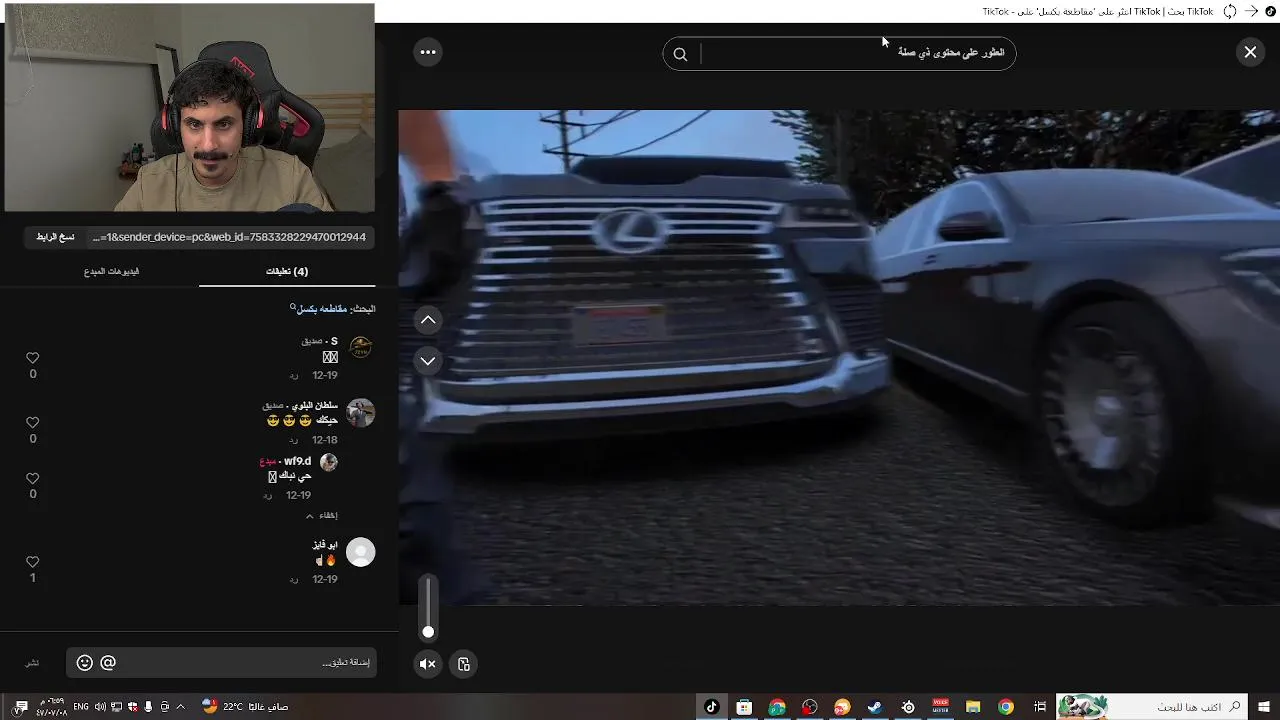Reply to the comment by S
The image size is (1280, 720).
point(294,376)
